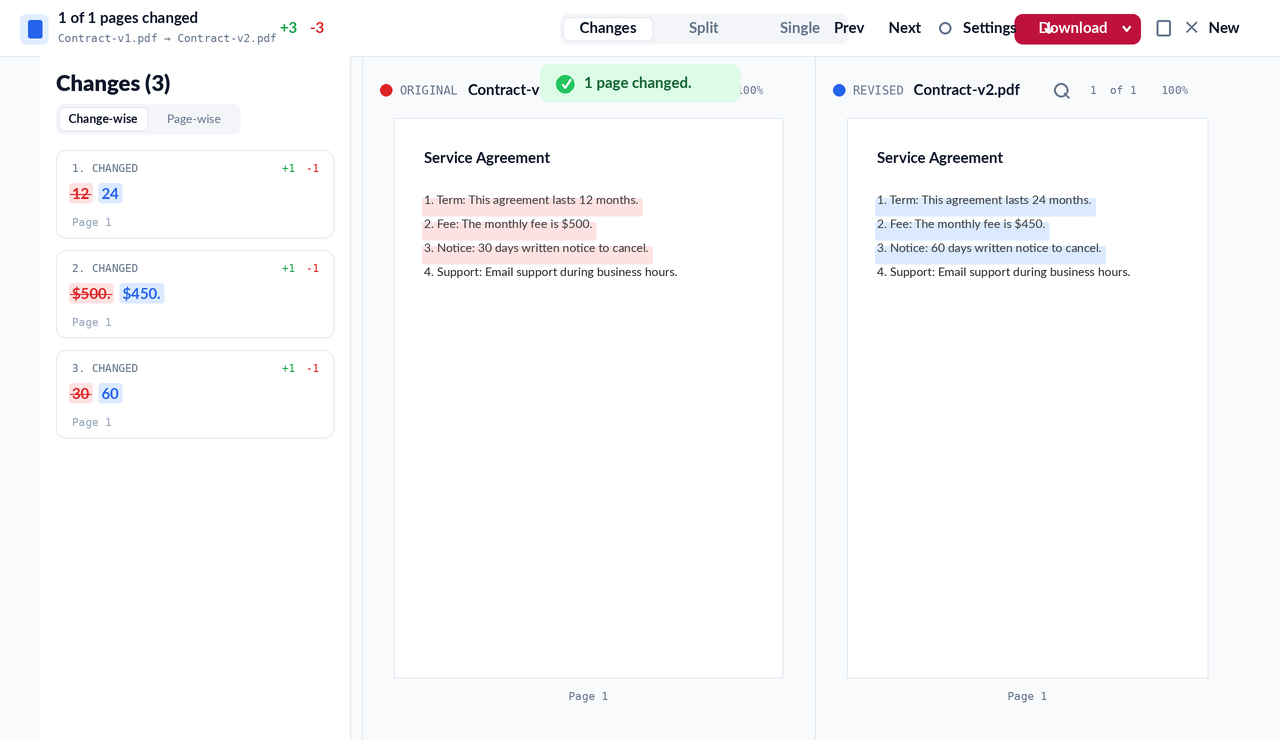The height and width of the screenshot is (740, 1280).
Task: Click the added value 24 in change 1
Action: 110,194
